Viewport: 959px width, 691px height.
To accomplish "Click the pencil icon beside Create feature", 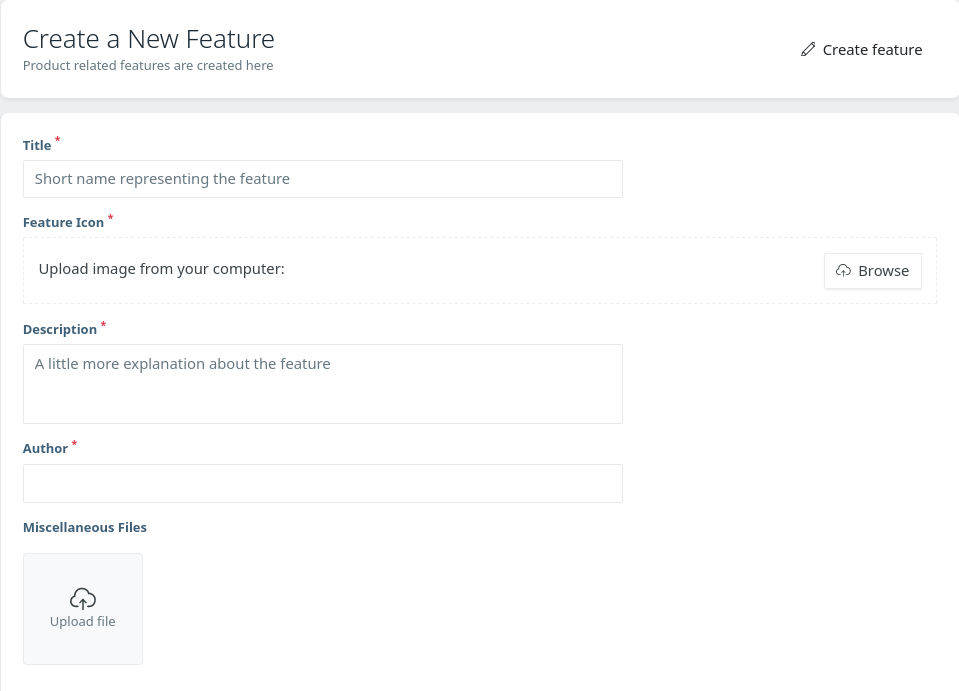I will (x=808, y=50).
